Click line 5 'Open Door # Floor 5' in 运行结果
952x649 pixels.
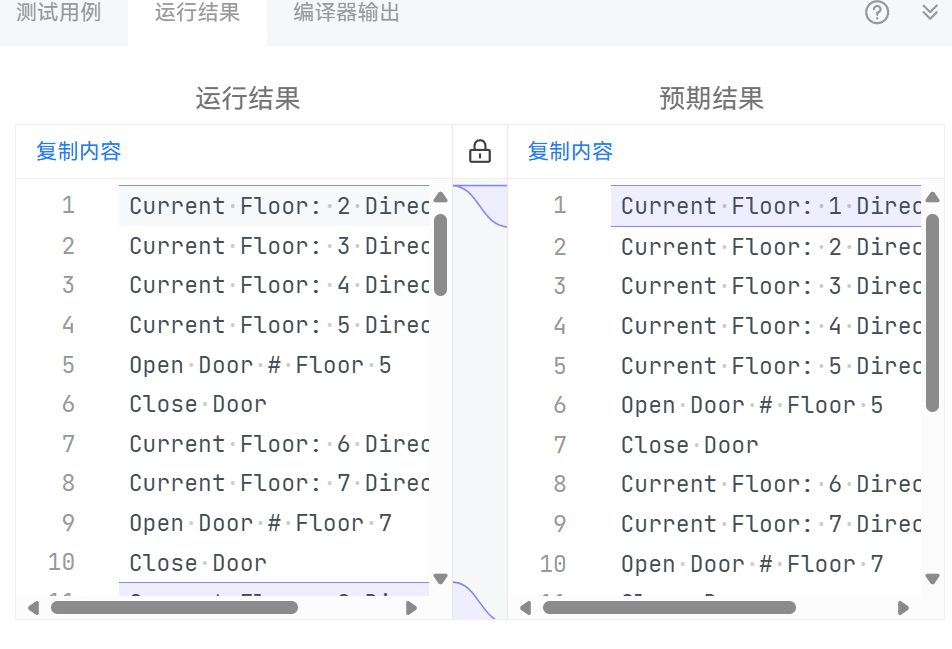(x=260, y=365)
